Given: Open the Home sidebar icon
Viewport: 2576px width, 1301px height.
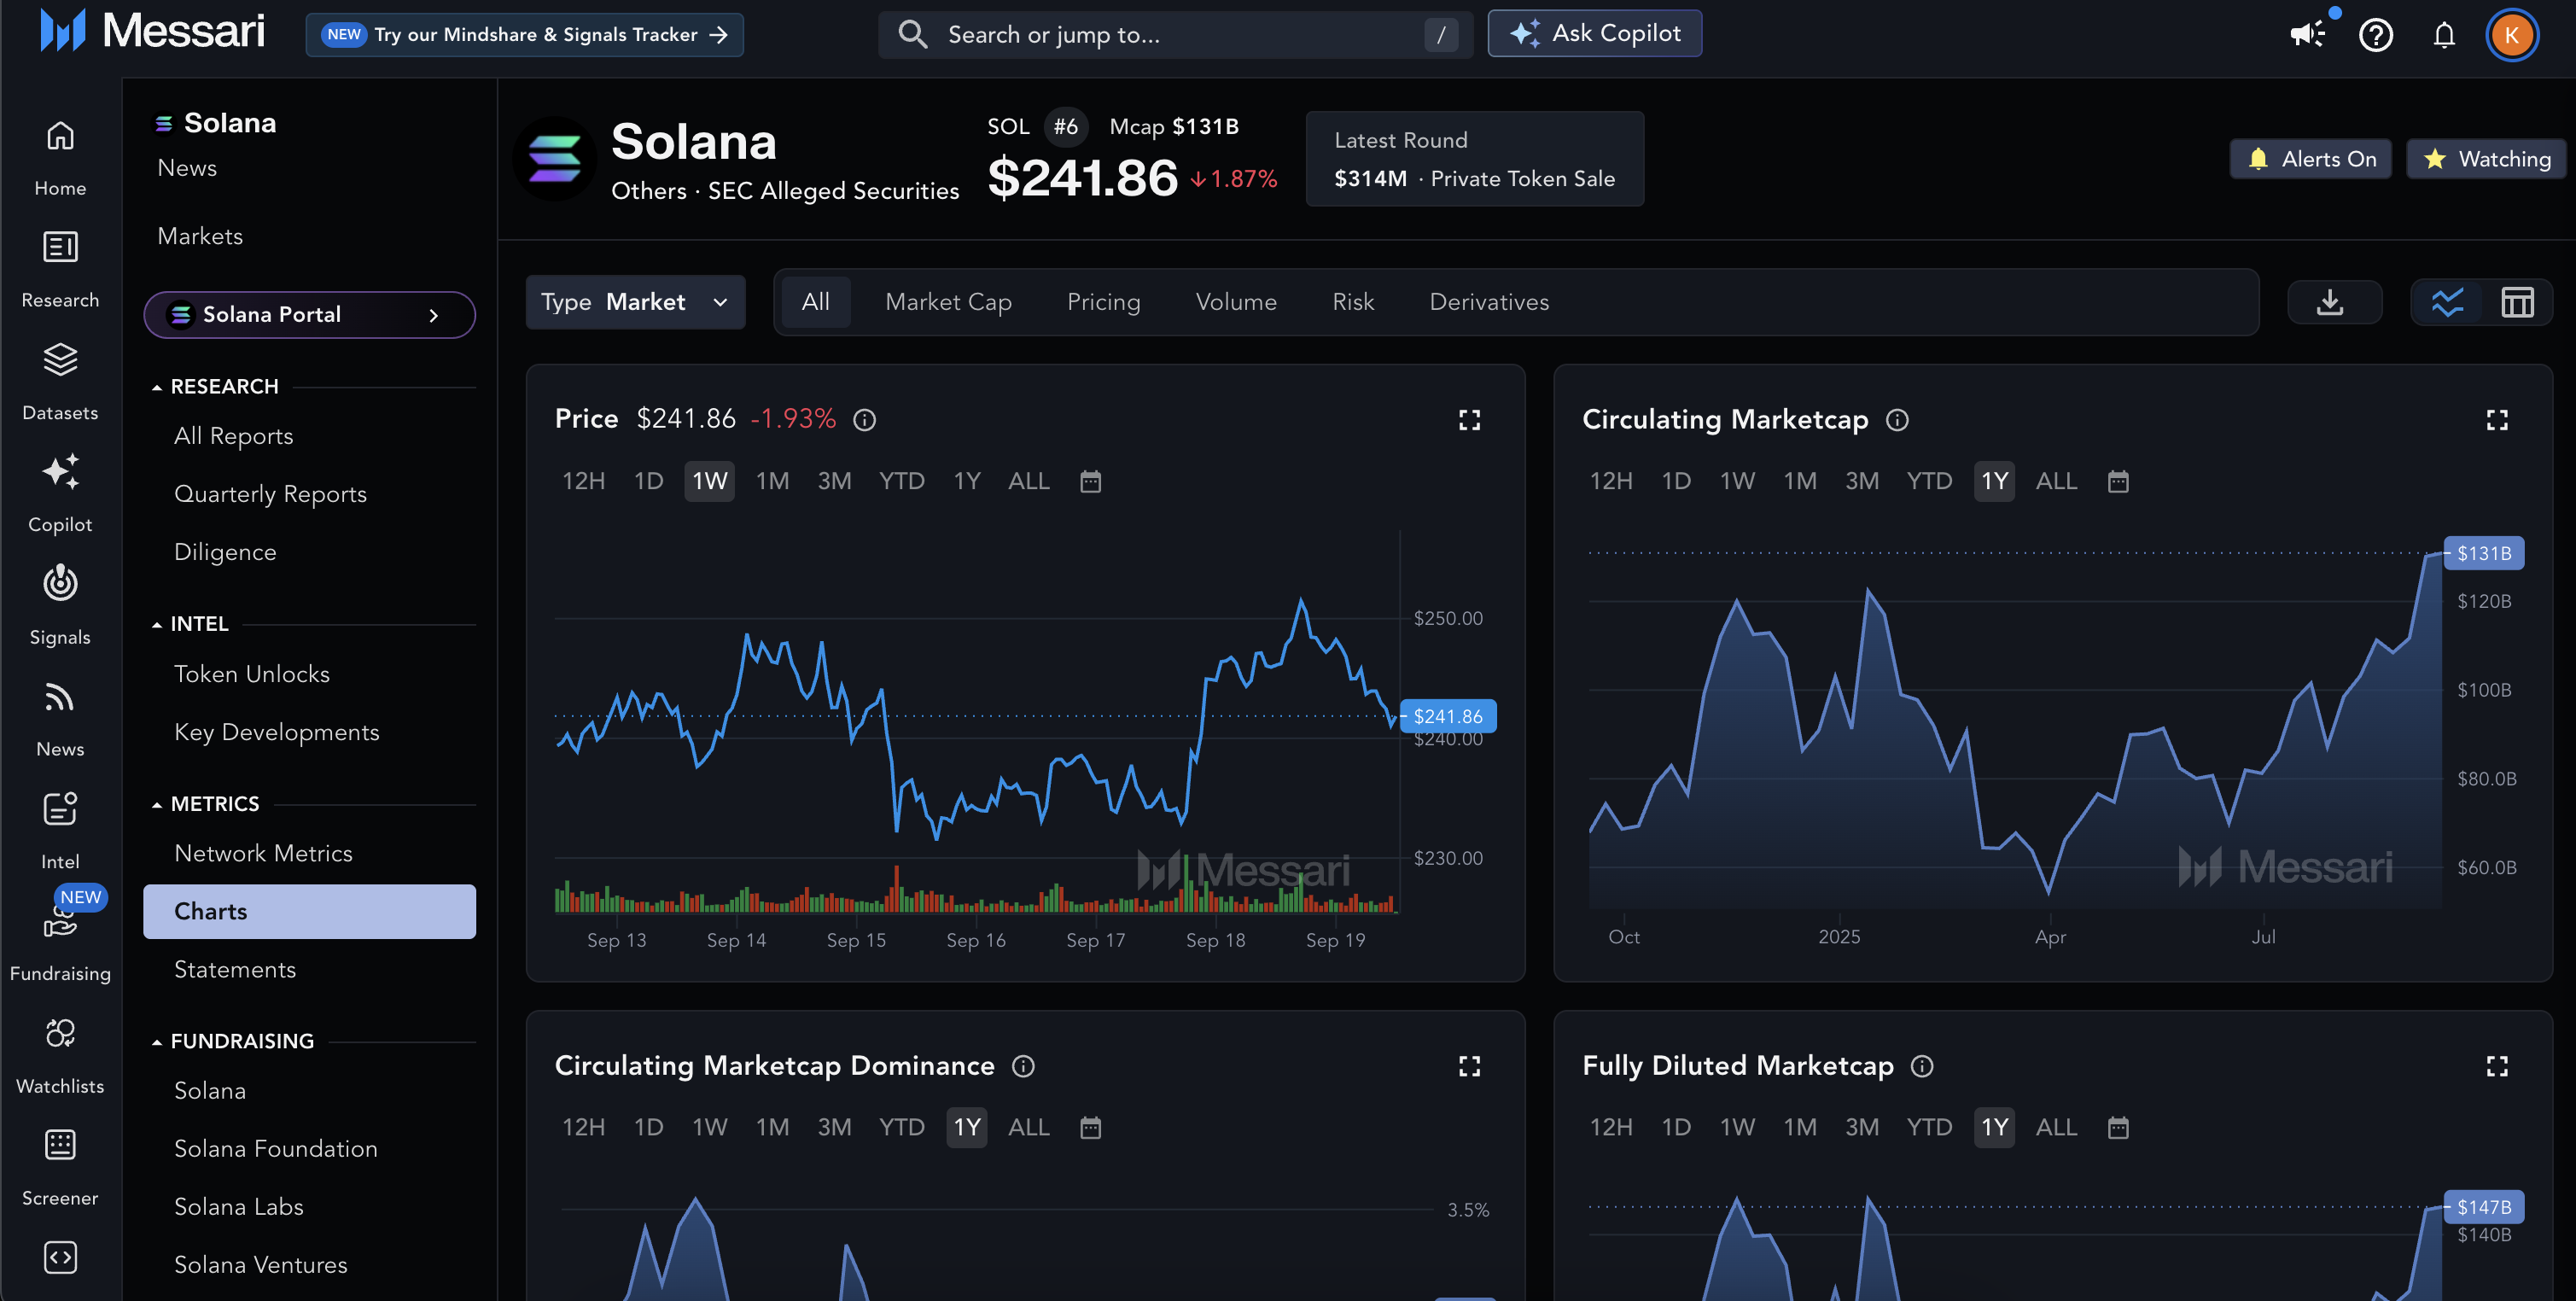Looking at the screenshot, I should pos(60,135).
